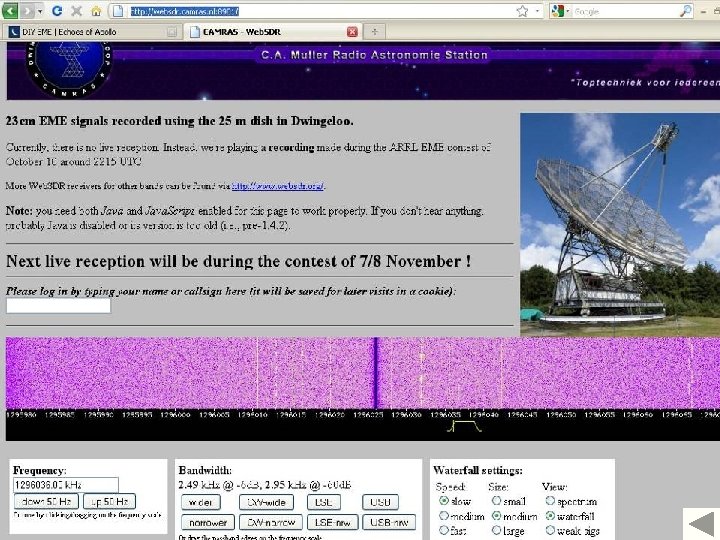
Task: Click the CAMRAS round logo emblem
Action: point(69,67)
